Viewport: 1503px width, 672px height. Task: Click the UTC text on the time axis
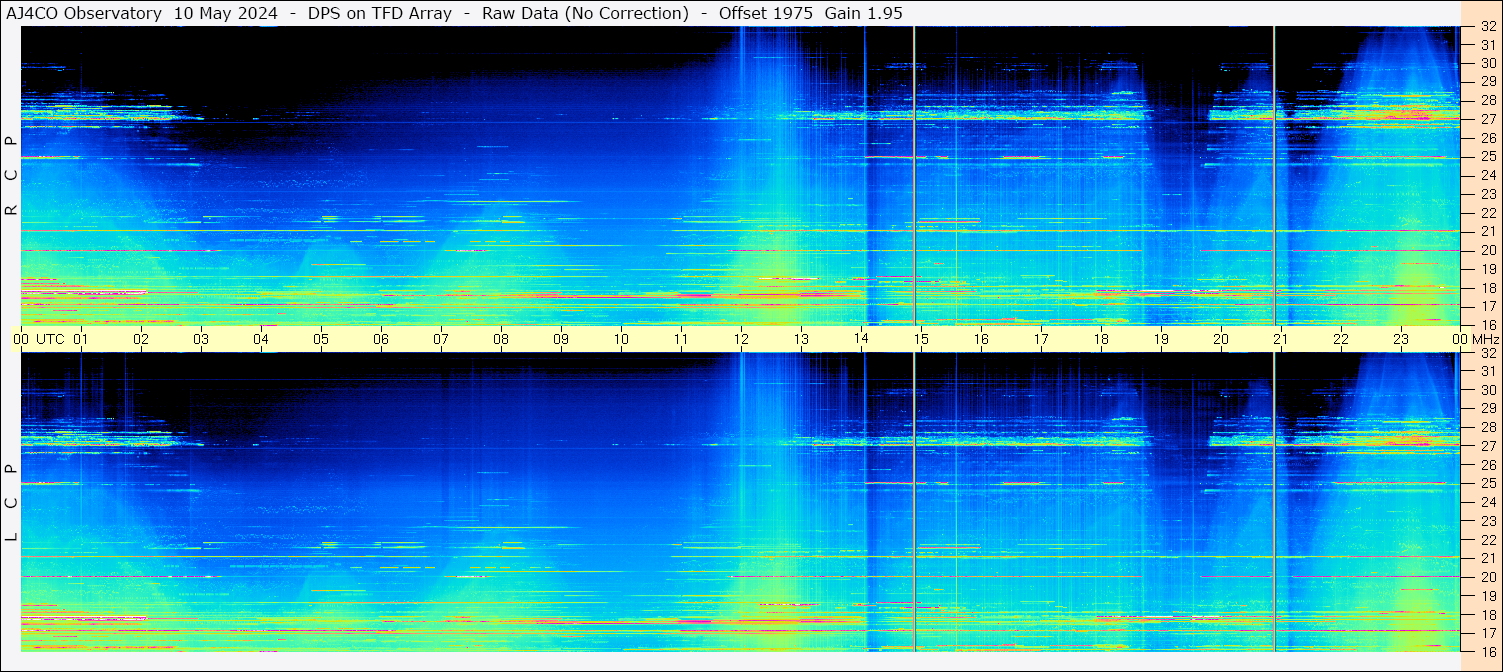click(x=50, y=339)
